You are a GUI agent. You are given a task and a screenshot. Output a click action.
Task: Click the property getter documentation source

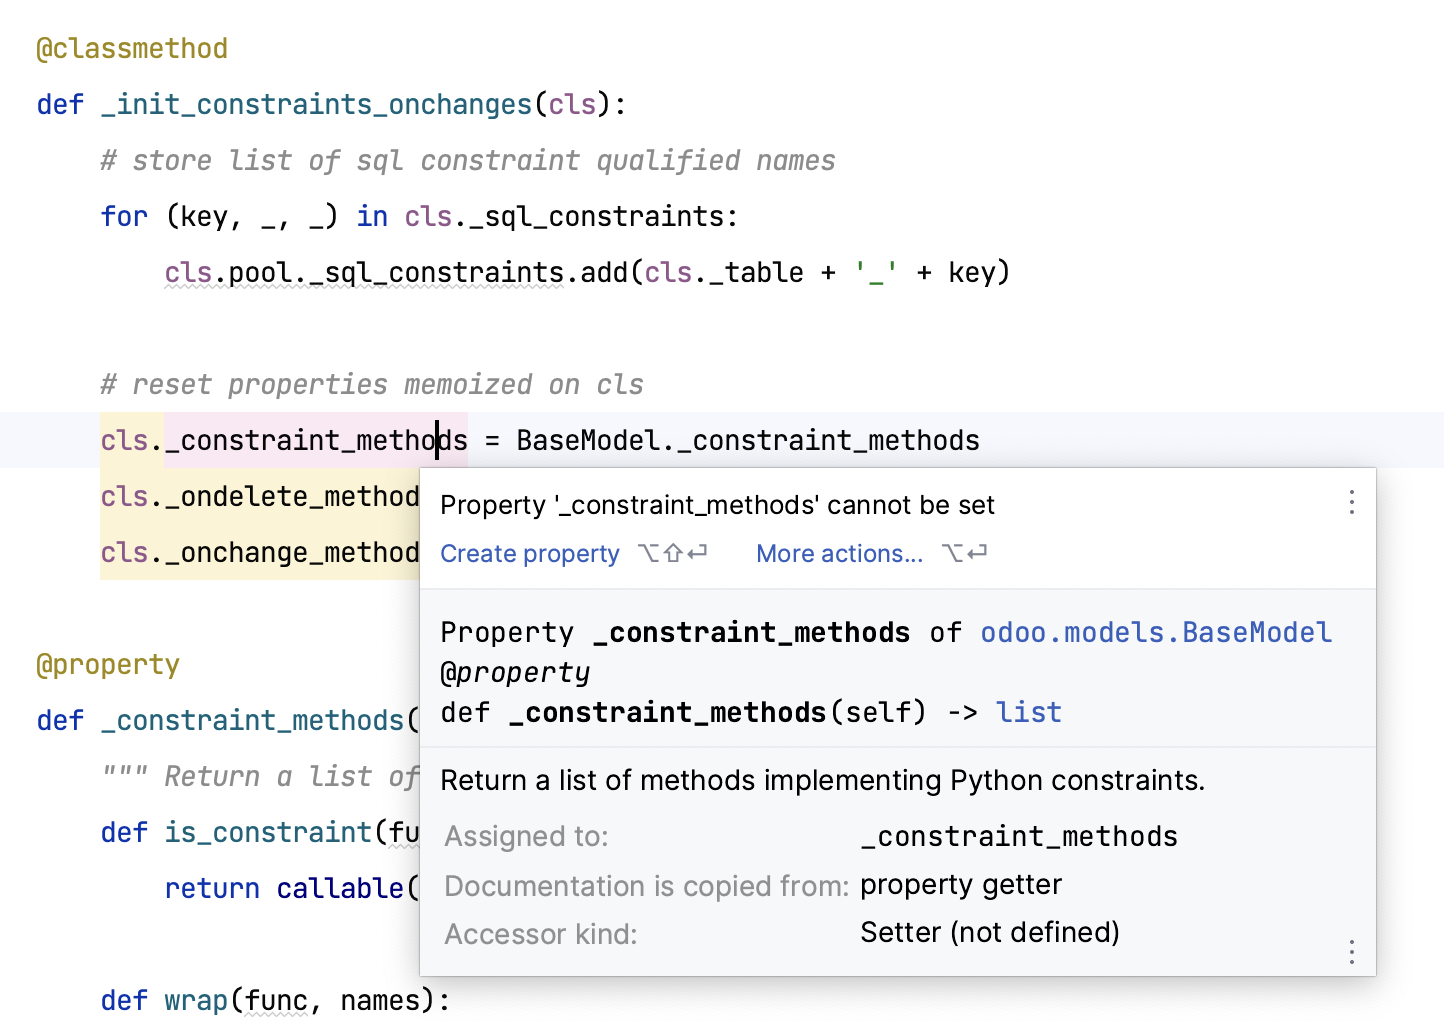(960, 884)
